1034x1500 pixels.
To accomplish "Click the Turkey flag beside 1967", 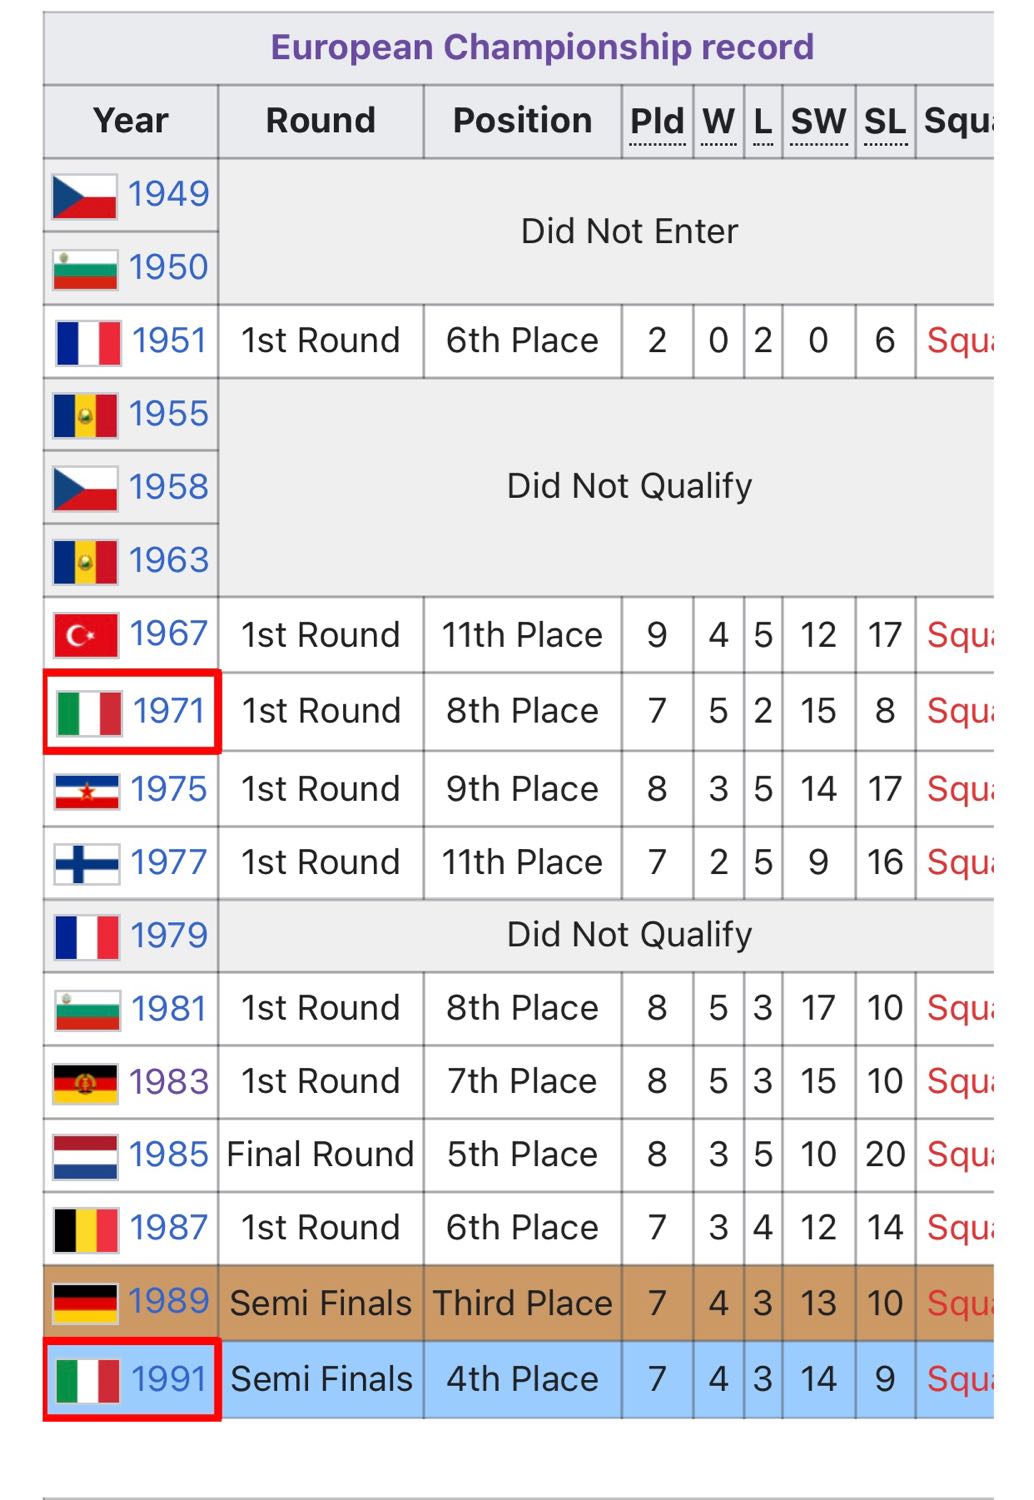I will [x=86, y=635].
